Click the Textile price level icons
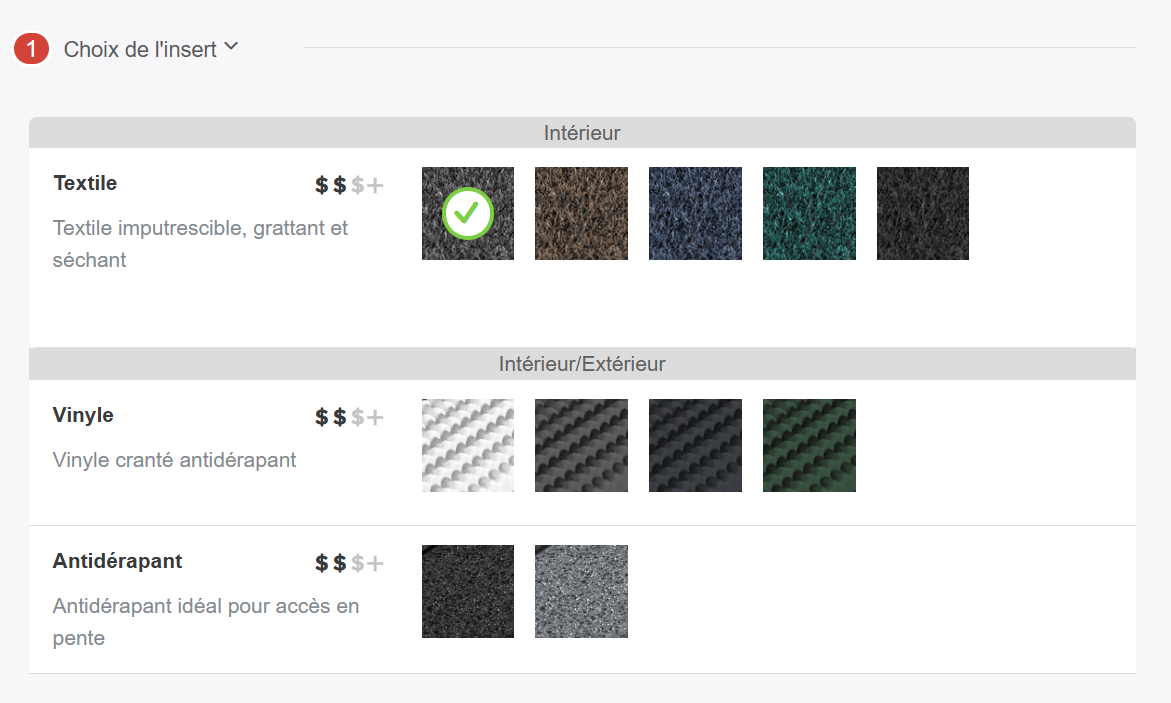 pos(349,185)
